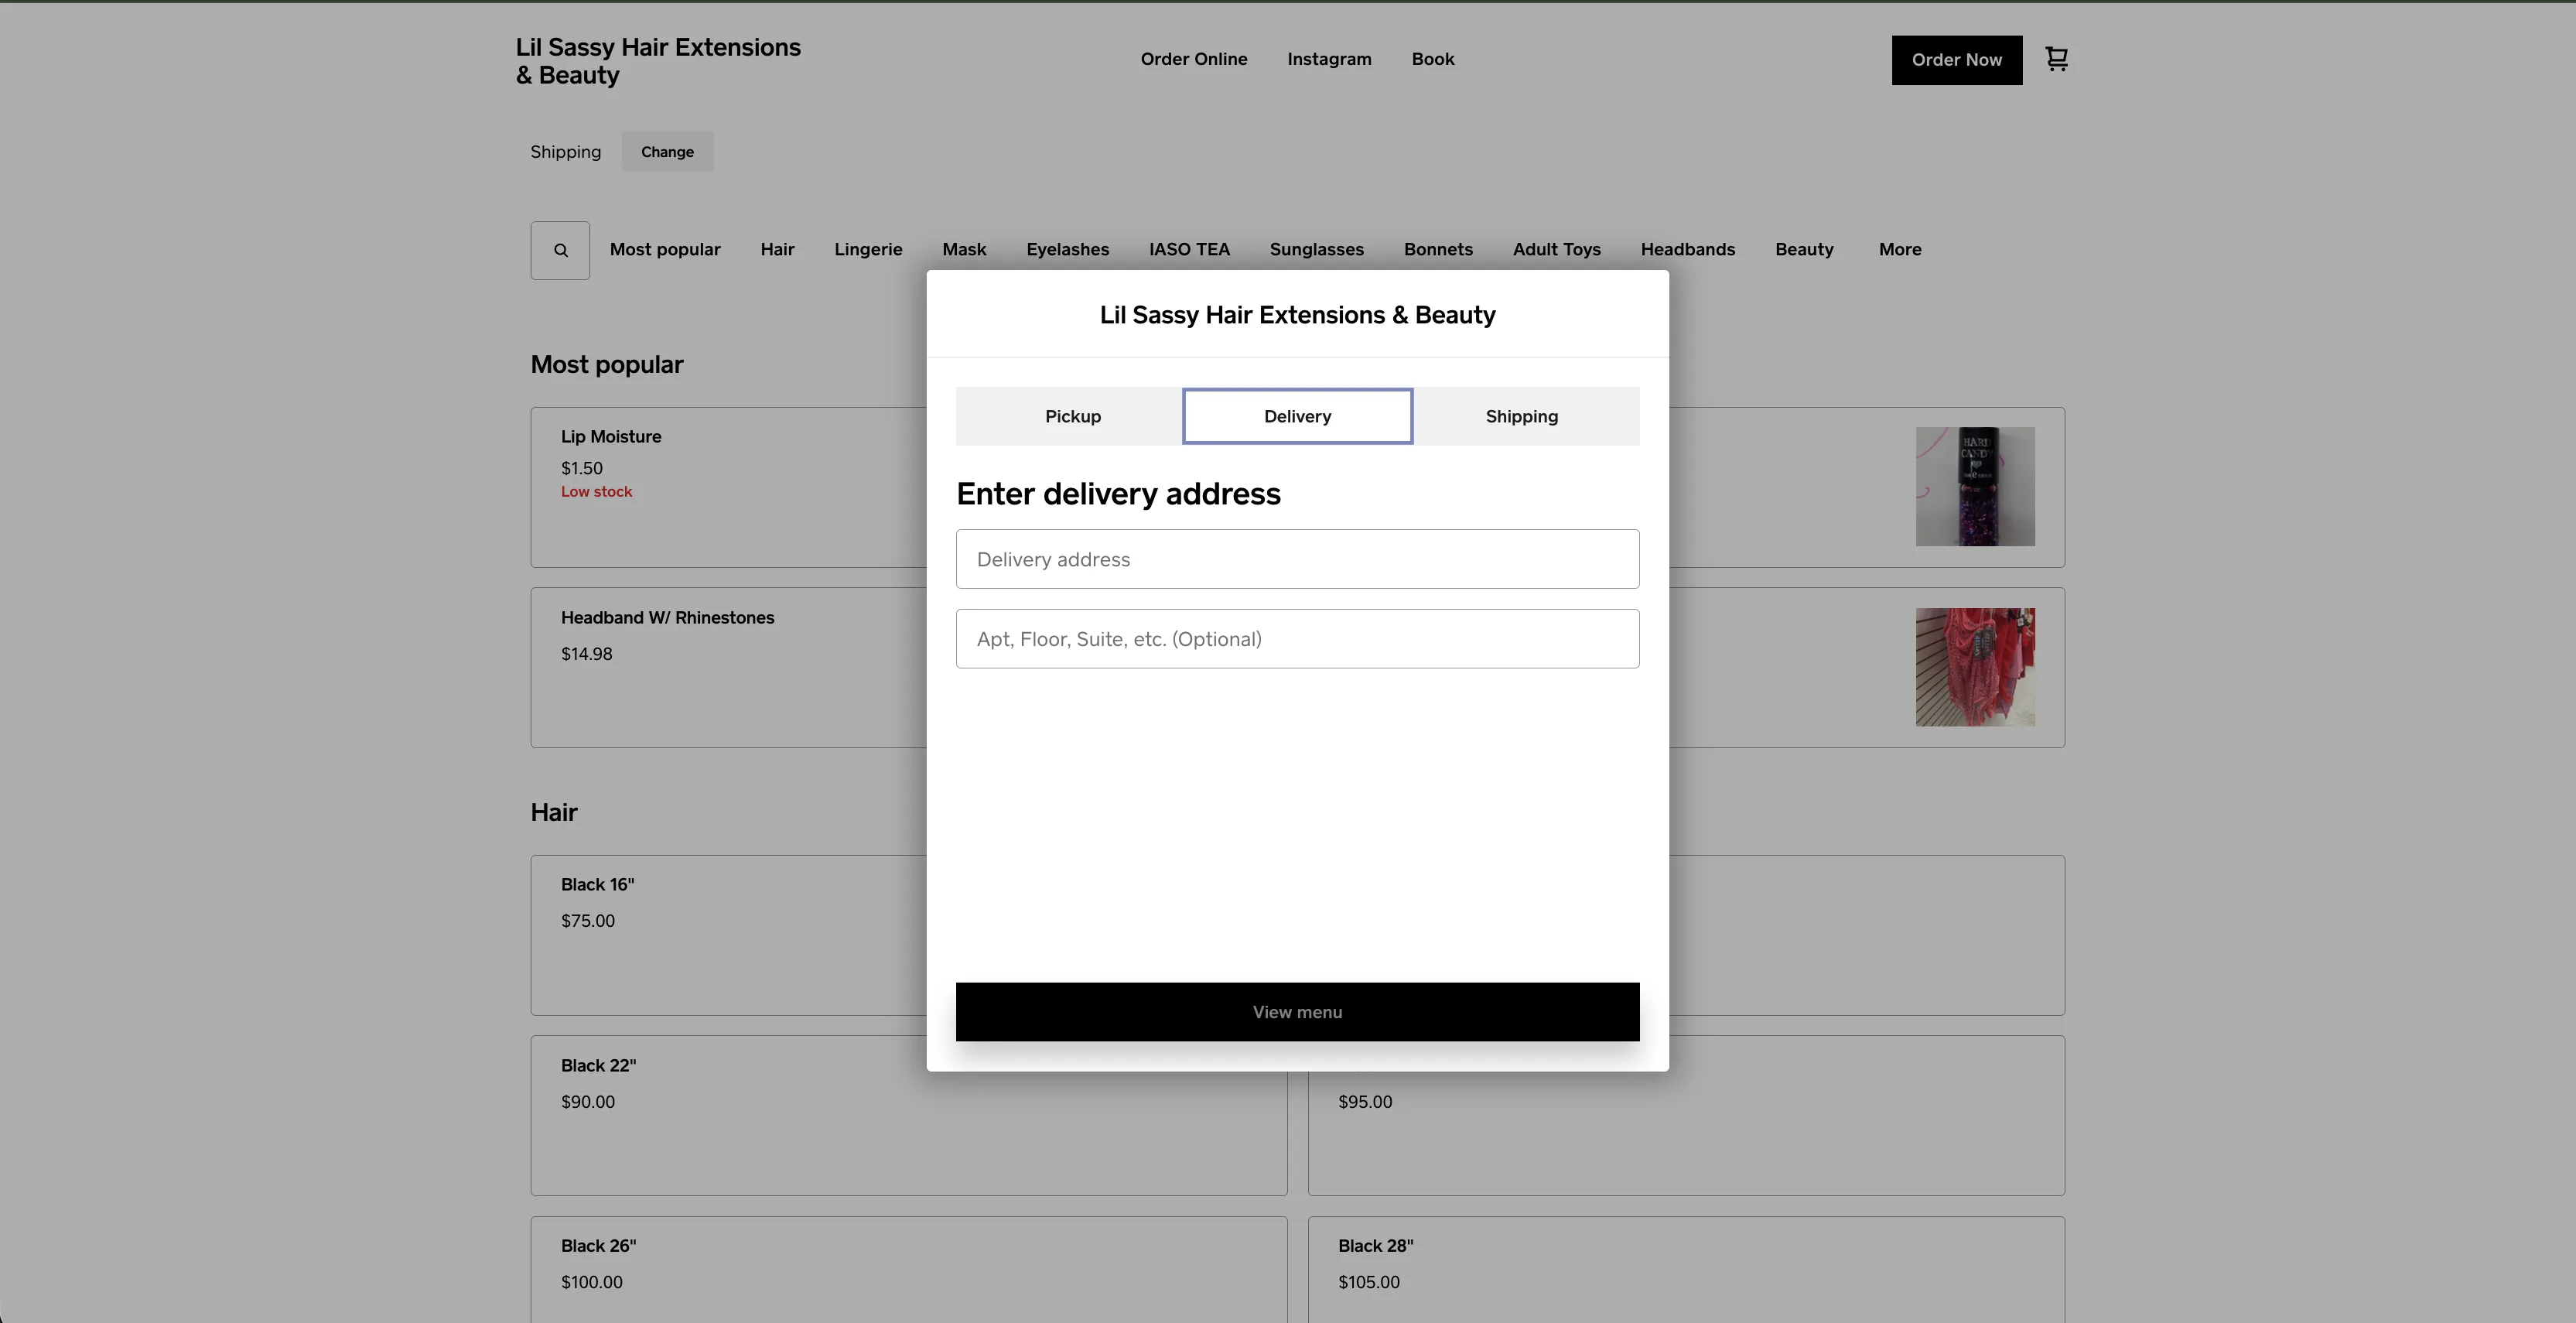Click the red lingerie product thumbnail

(1975, 667)
